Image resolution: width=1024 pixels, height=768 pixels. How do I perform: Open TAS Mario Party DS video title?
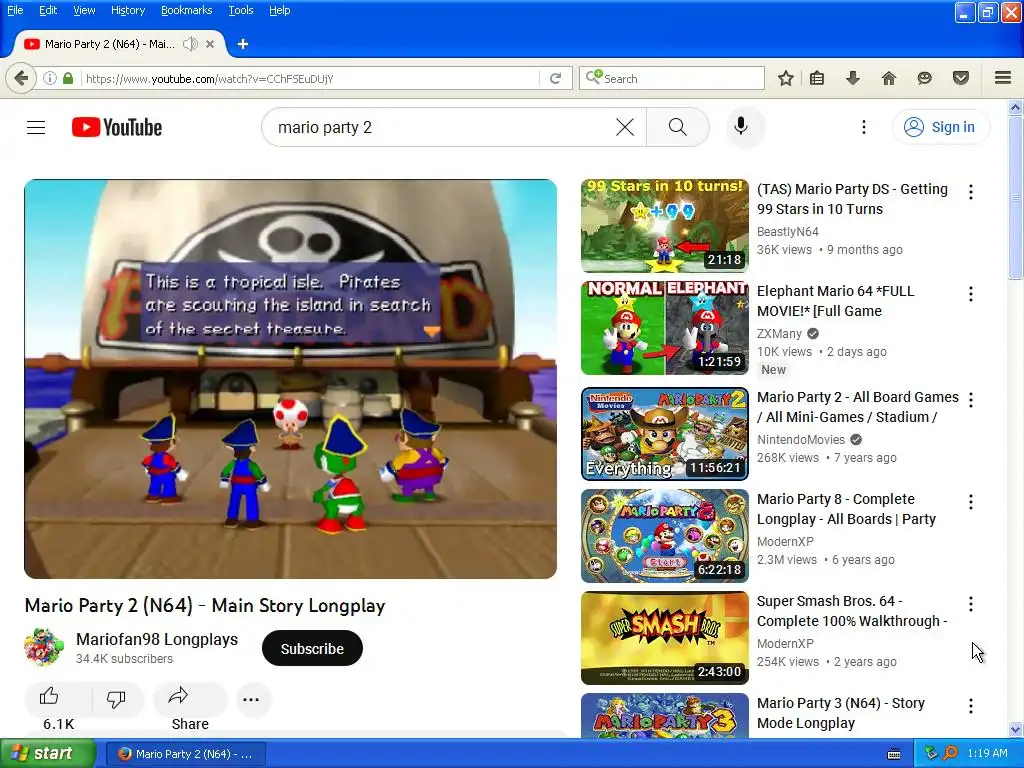coord(852,199)
